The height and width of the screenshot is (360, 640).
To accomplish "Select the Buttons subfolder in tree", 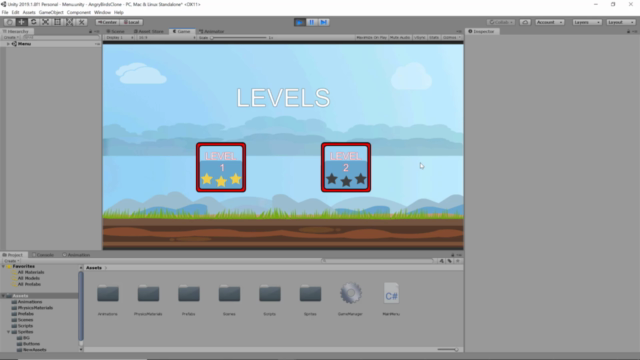I will [28, 344].
